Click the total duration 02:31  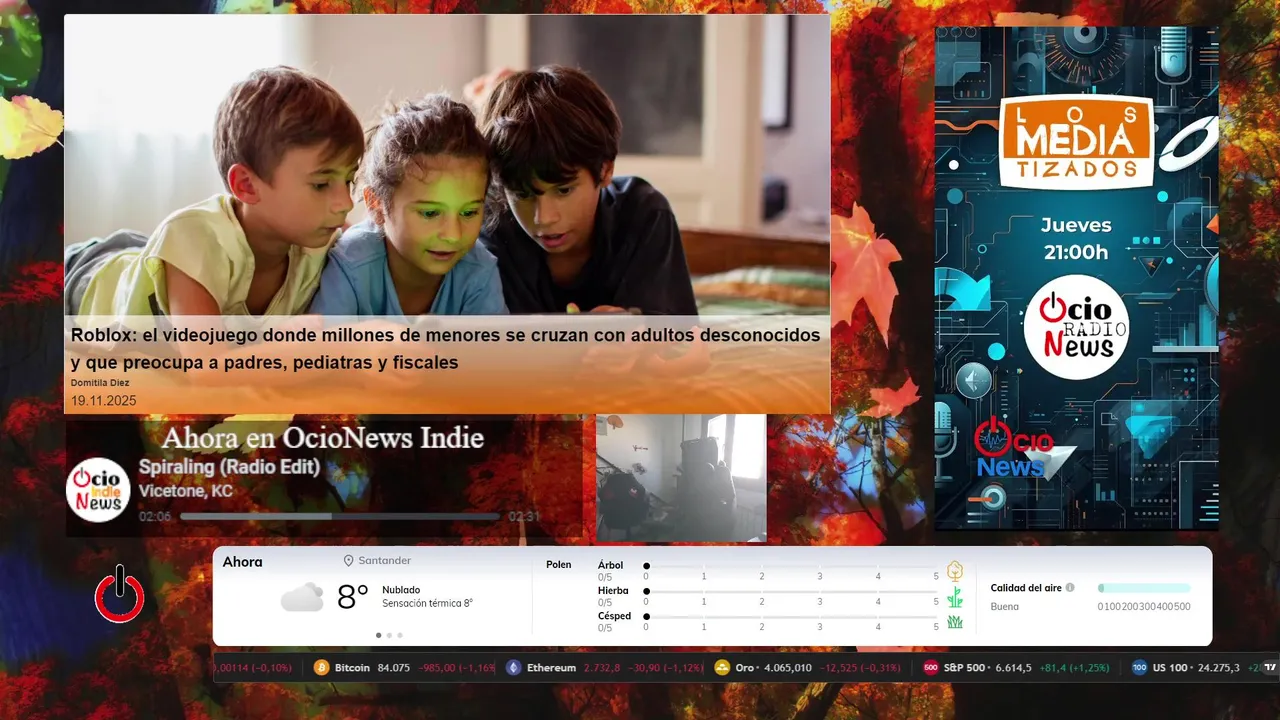[x=524, y=517]
